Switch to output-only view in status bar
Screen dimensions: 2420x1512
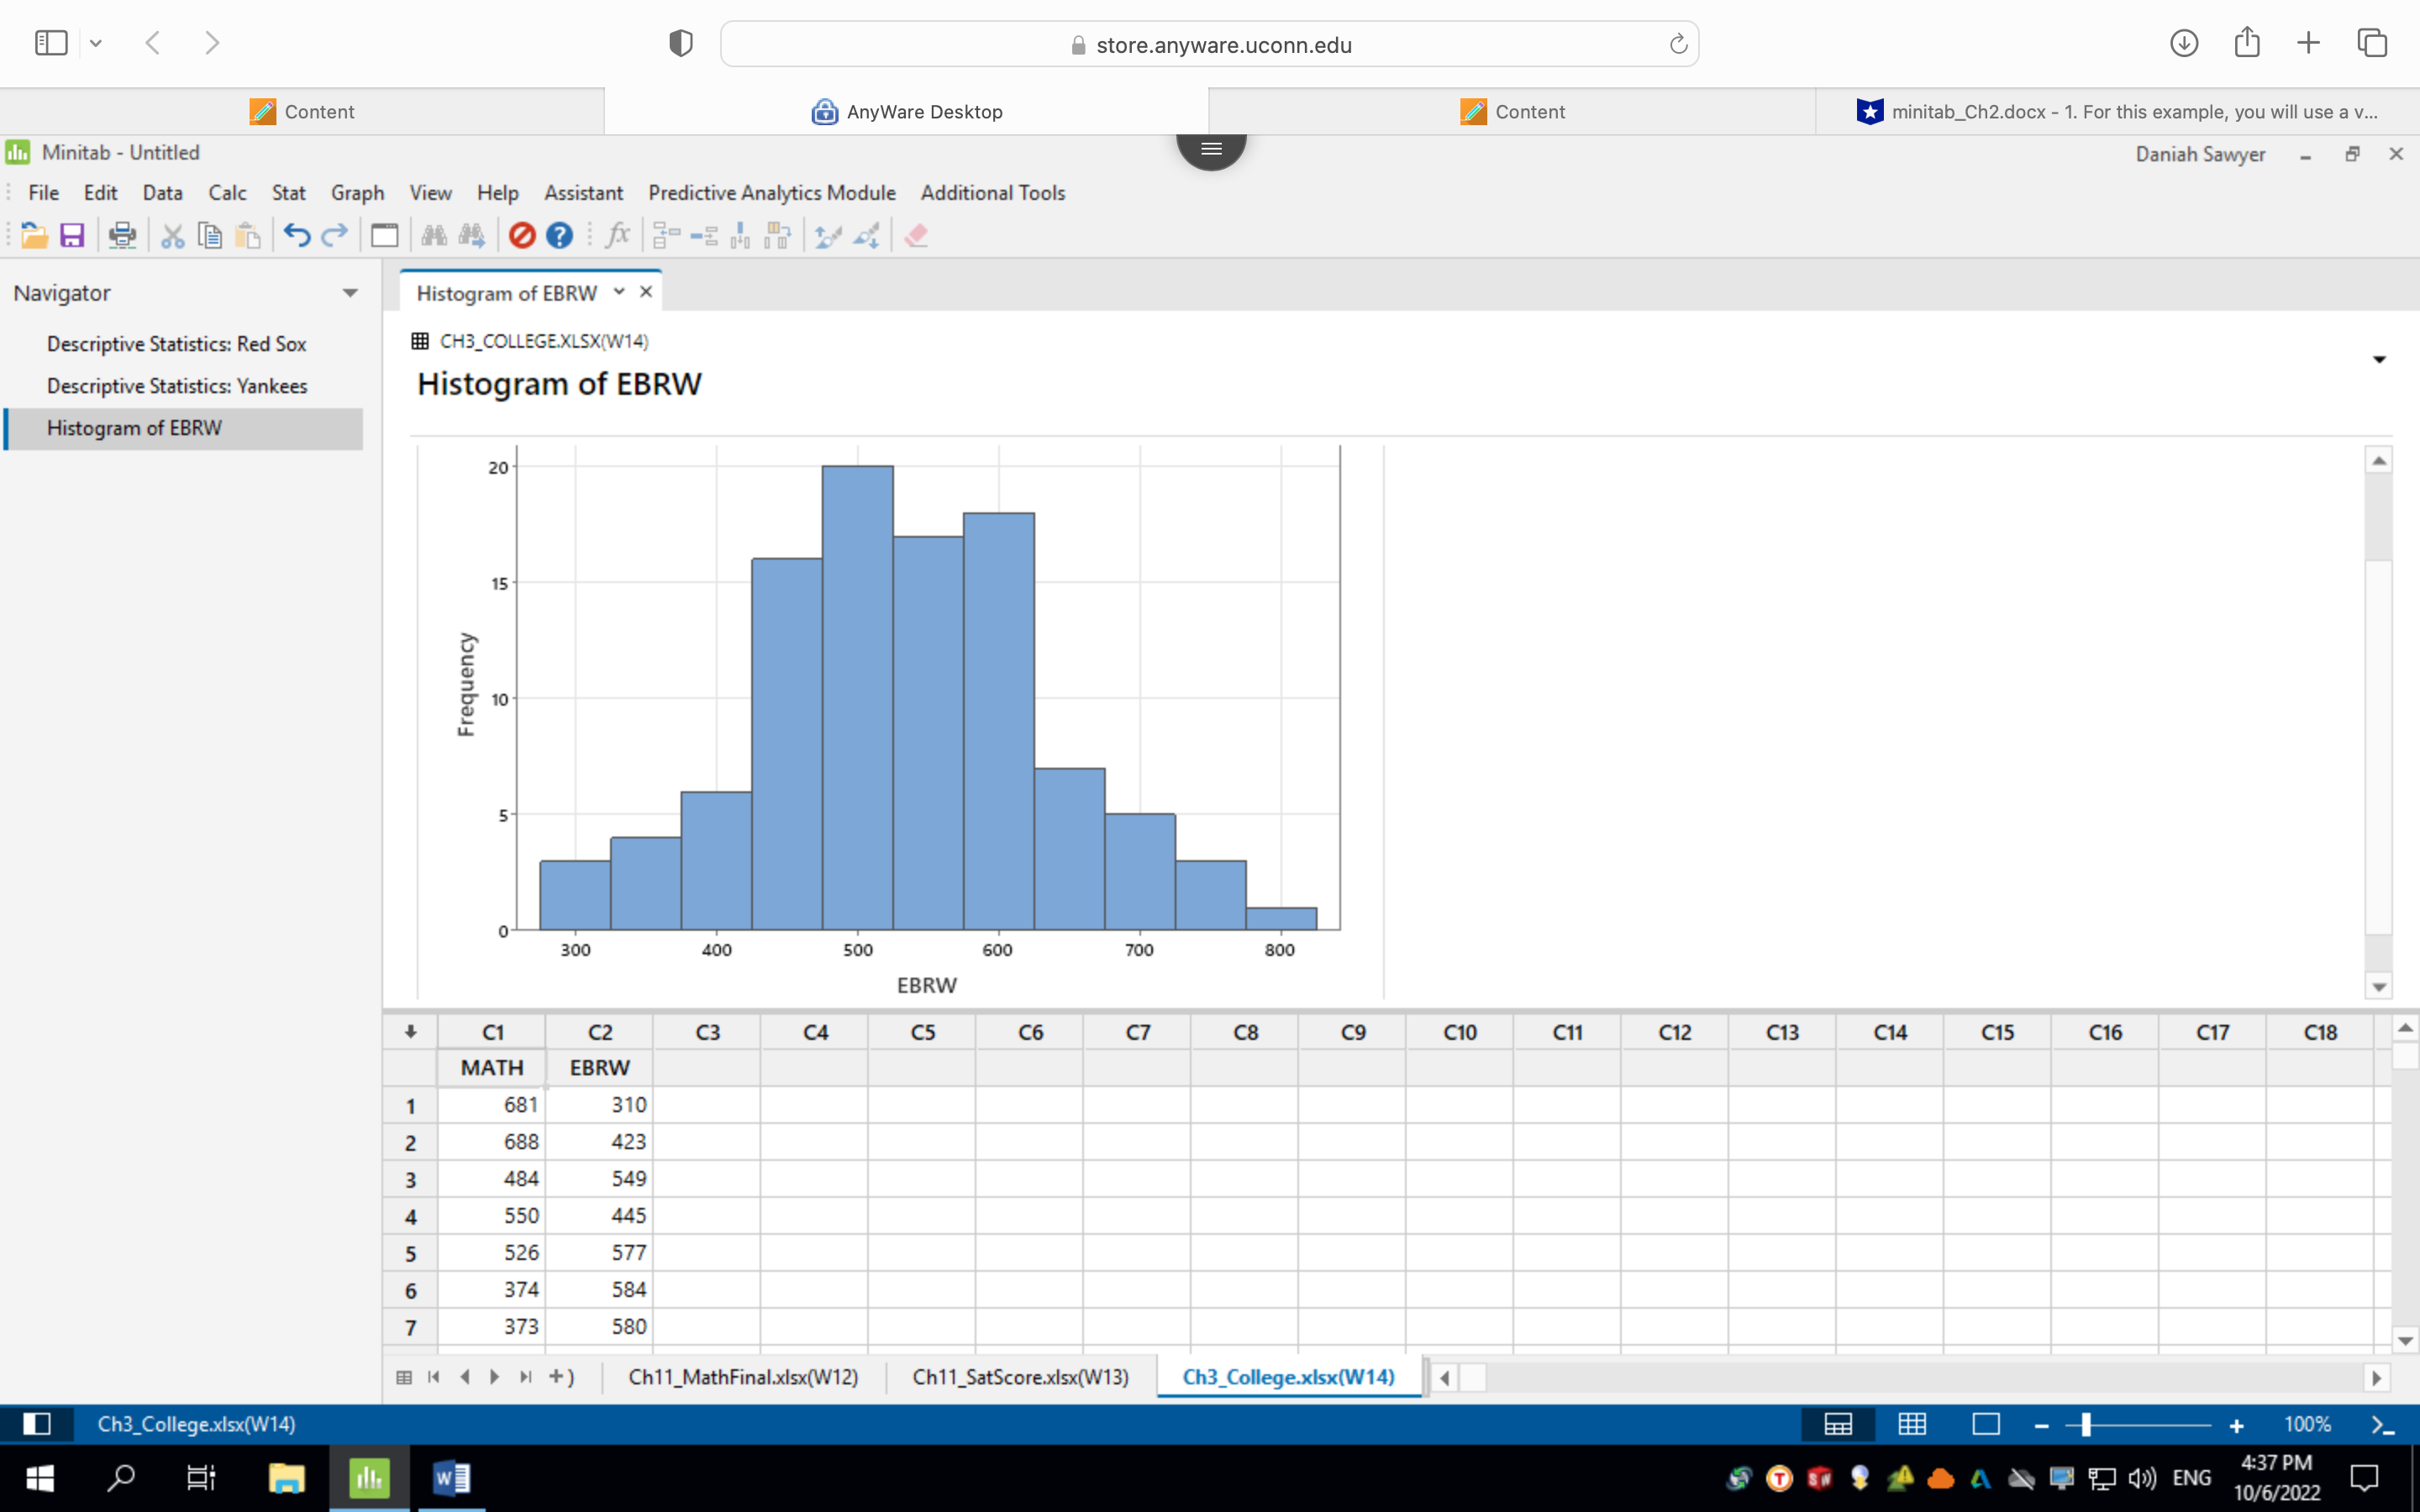(x=1985, y=1423)
